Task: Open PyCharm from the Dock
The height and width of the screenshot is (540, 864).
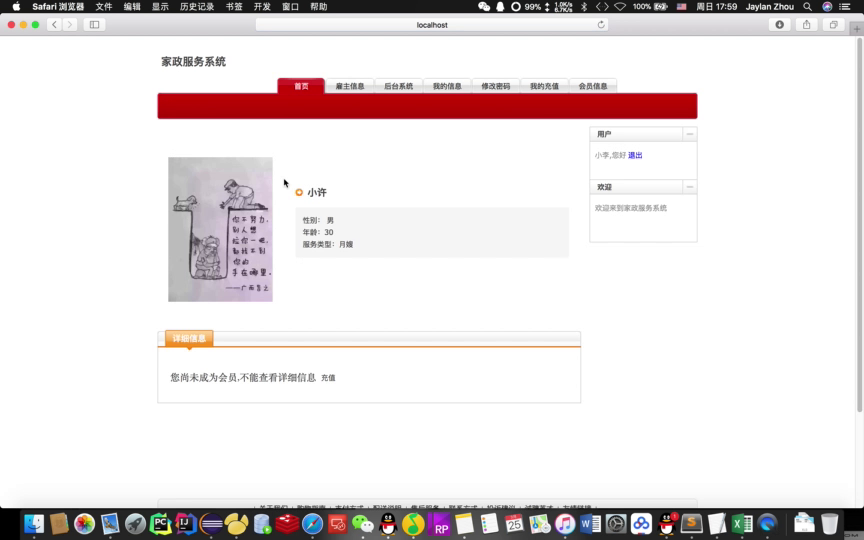Action: (160, 524)
